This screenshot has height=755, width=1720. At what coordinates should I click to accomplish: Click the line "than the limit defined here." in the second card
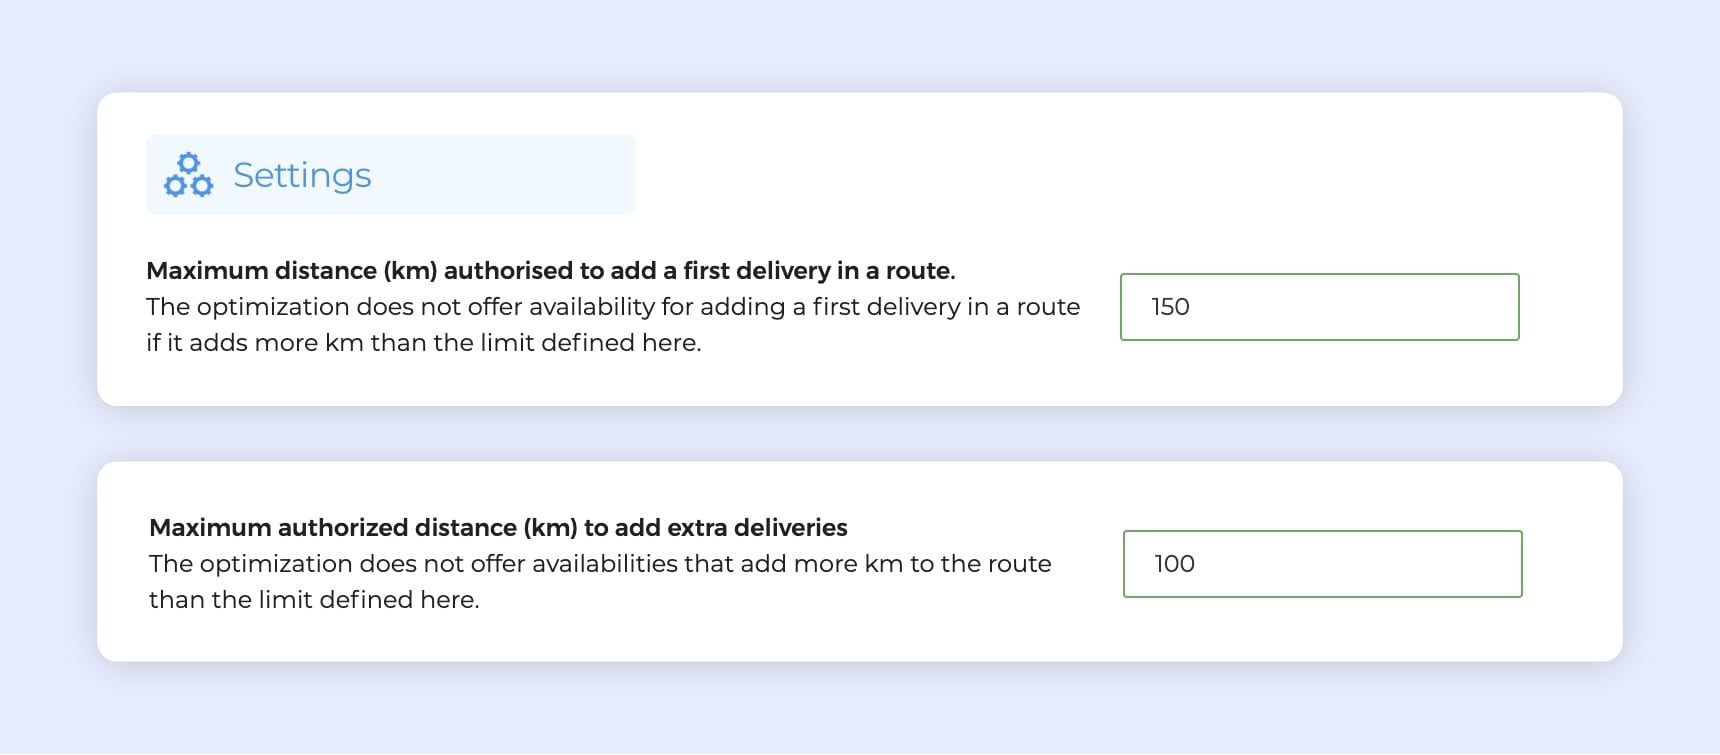314,600
